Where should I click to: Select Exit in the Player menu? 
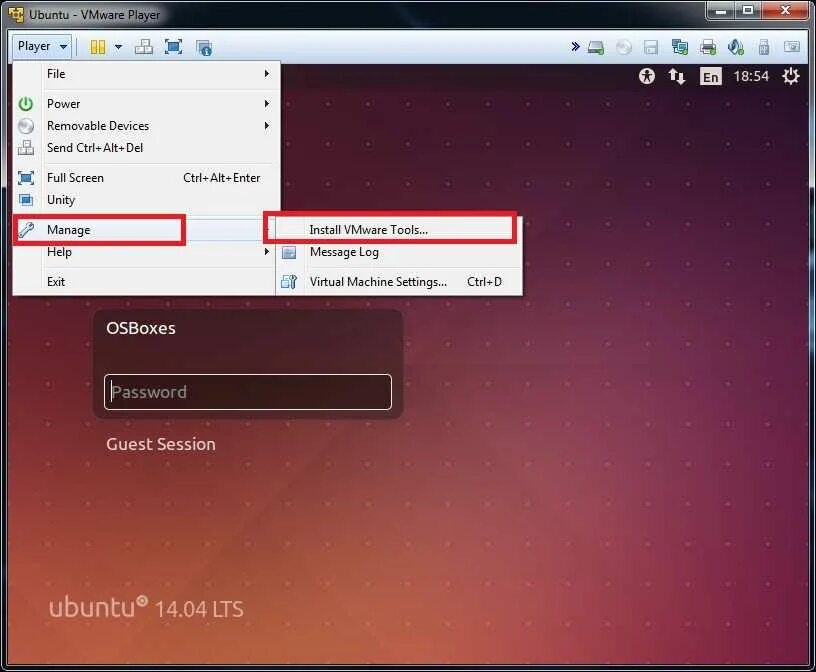pos(146,282)
